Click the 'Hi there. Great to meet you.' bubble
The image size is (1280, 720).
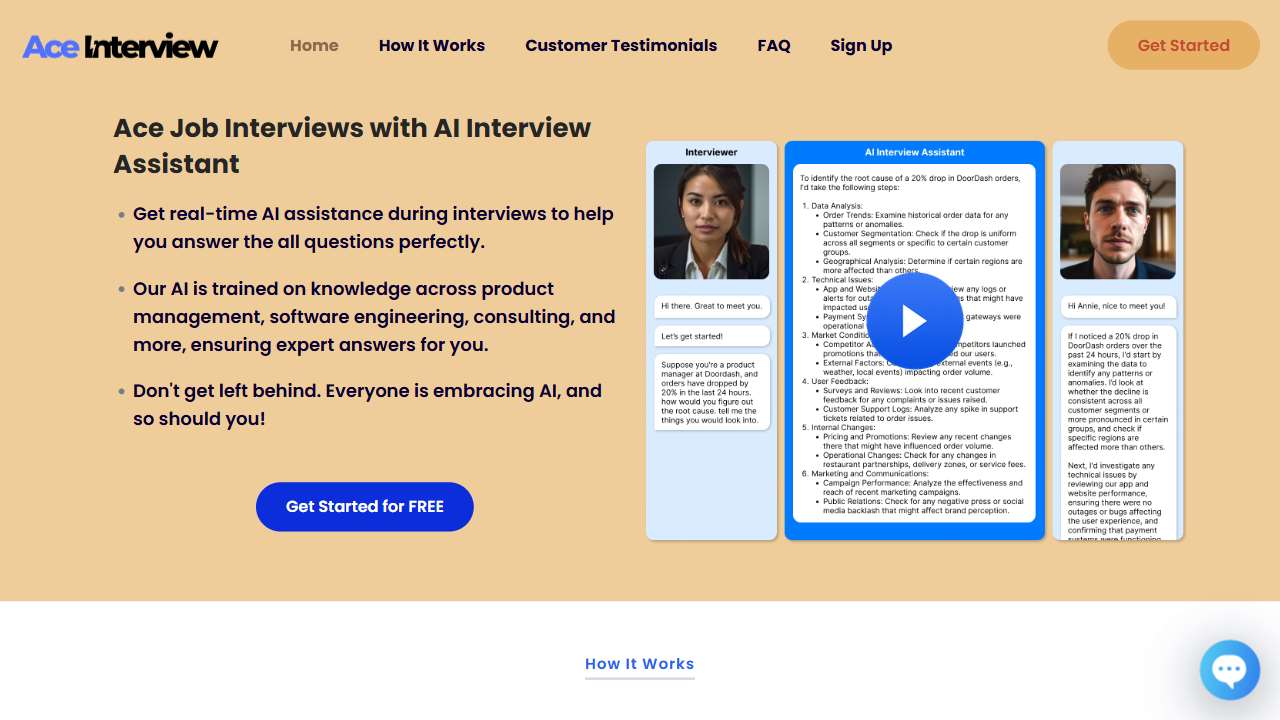(x=712, y=306)
